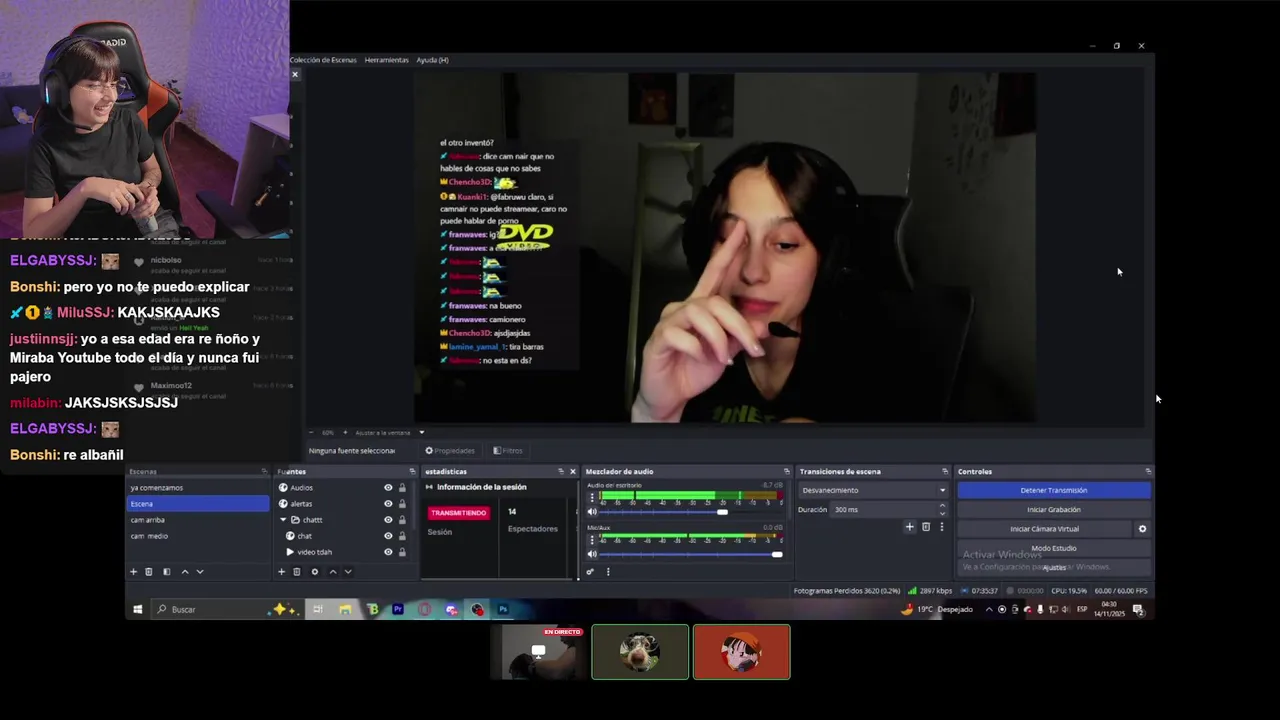Open Herramientas menu

click(386, 60)
